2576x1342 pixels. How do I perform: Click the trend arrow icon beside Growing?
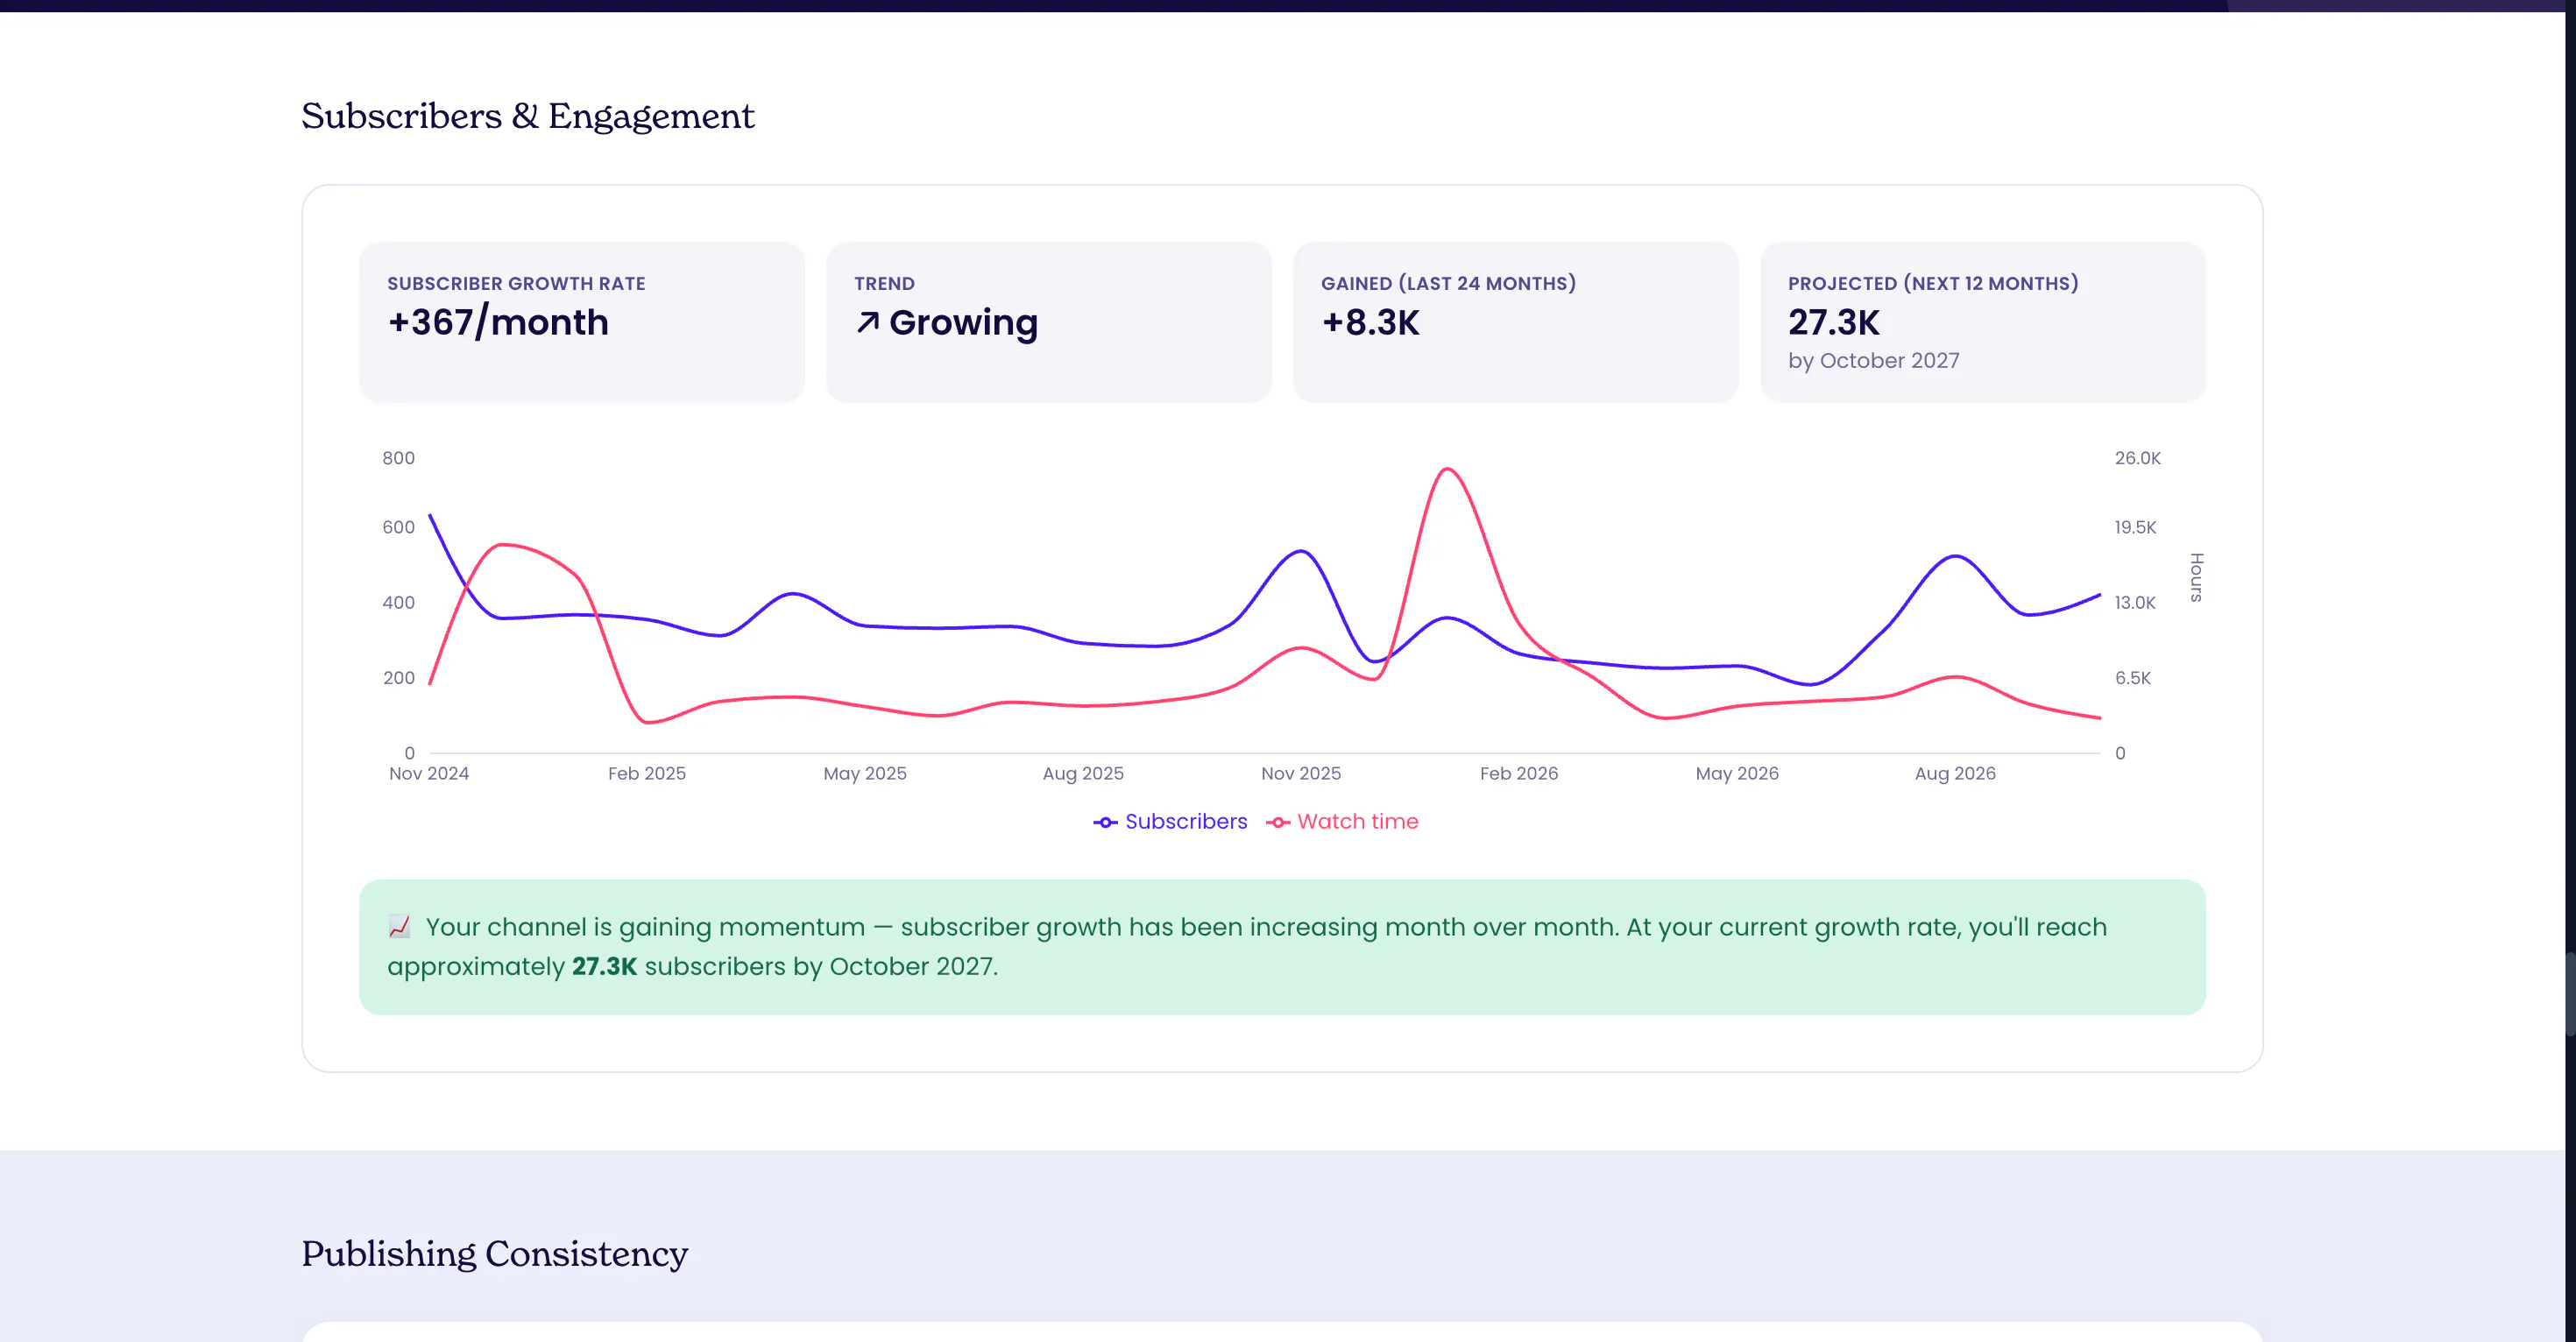click(x=867, y=322)
